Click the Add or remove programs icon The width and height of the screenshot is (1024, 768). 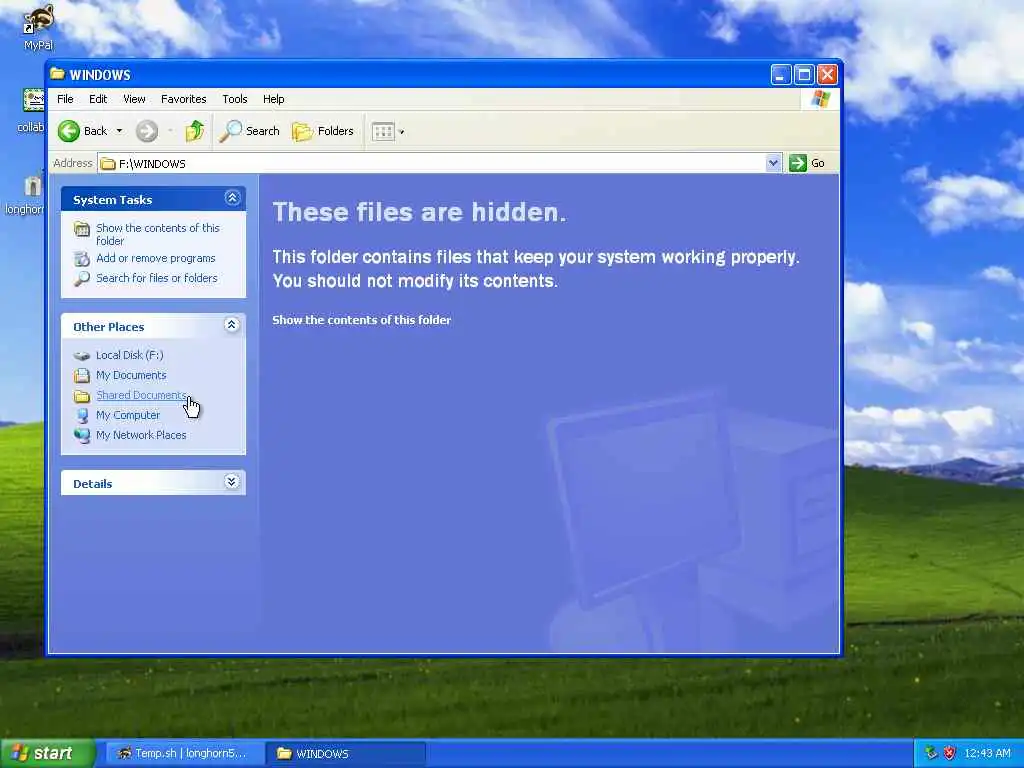[82, 259]
